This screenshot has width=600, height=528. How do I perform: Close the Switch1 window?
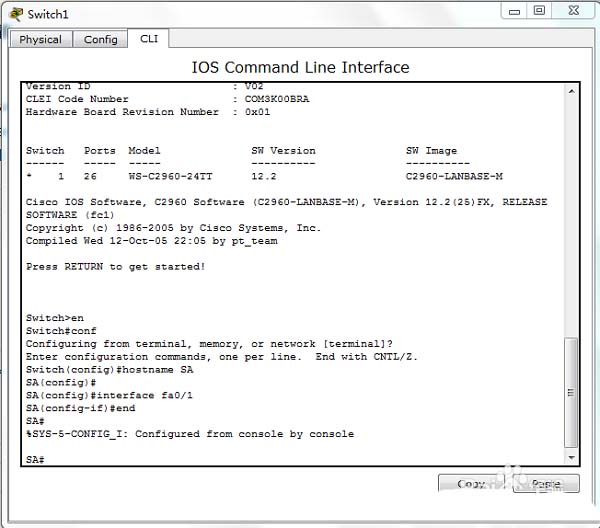574,11
